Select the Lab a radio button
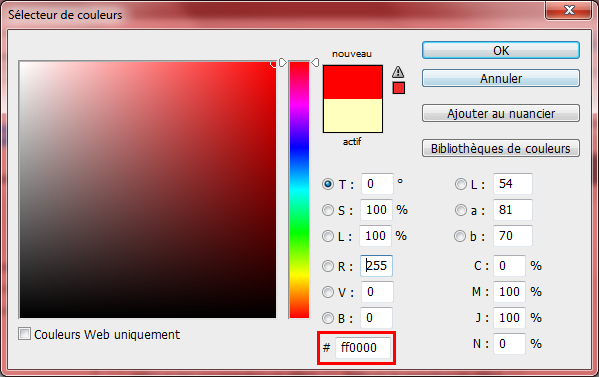 pyautogui.click(x=461, y=210)
